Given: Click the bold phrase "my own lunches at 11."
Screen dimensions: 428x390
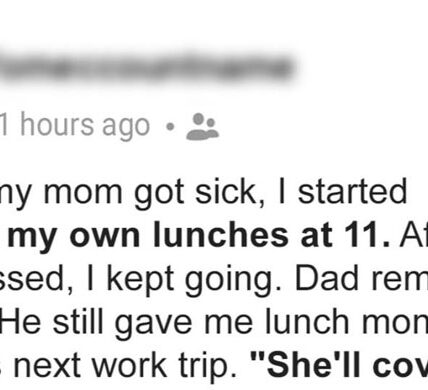Looking at the screenshot, I should pyautogui.click(x=199, y=236).
